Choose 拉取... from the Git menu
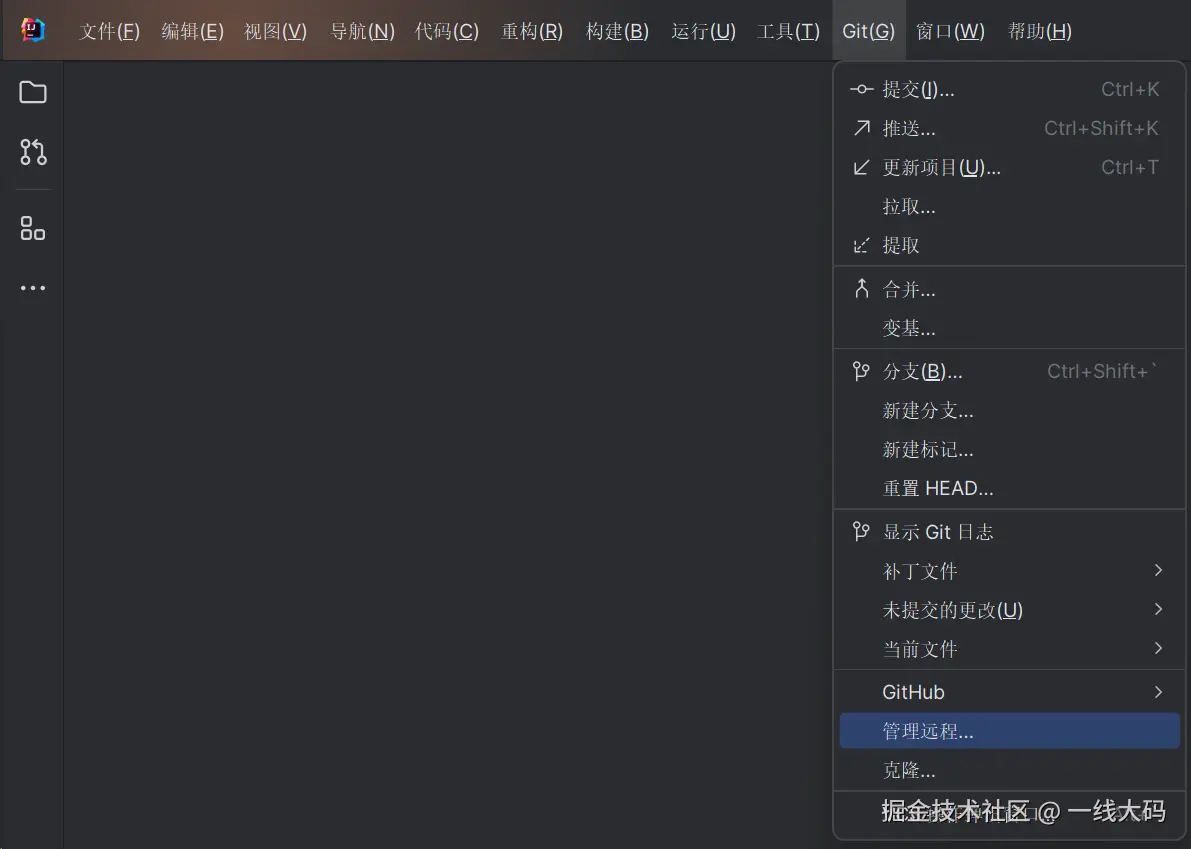The height and width of the screenshot is (849, 1191). click(1009, 207)
